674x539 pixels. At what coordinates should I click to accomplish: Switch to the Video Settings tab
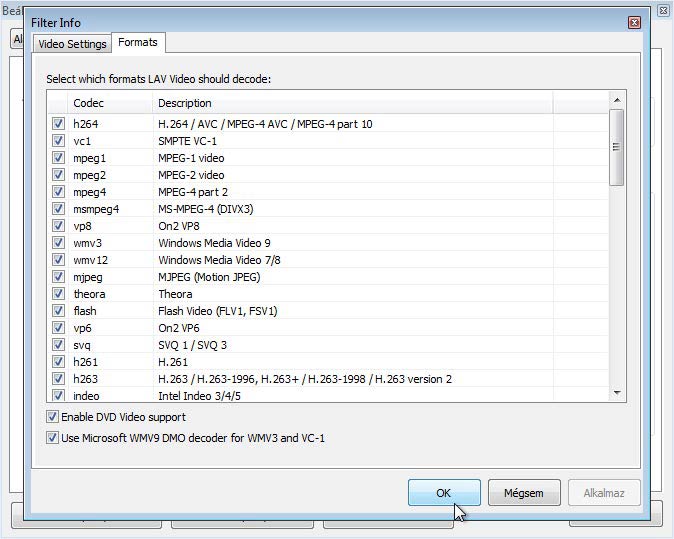(x=72, y=44)
